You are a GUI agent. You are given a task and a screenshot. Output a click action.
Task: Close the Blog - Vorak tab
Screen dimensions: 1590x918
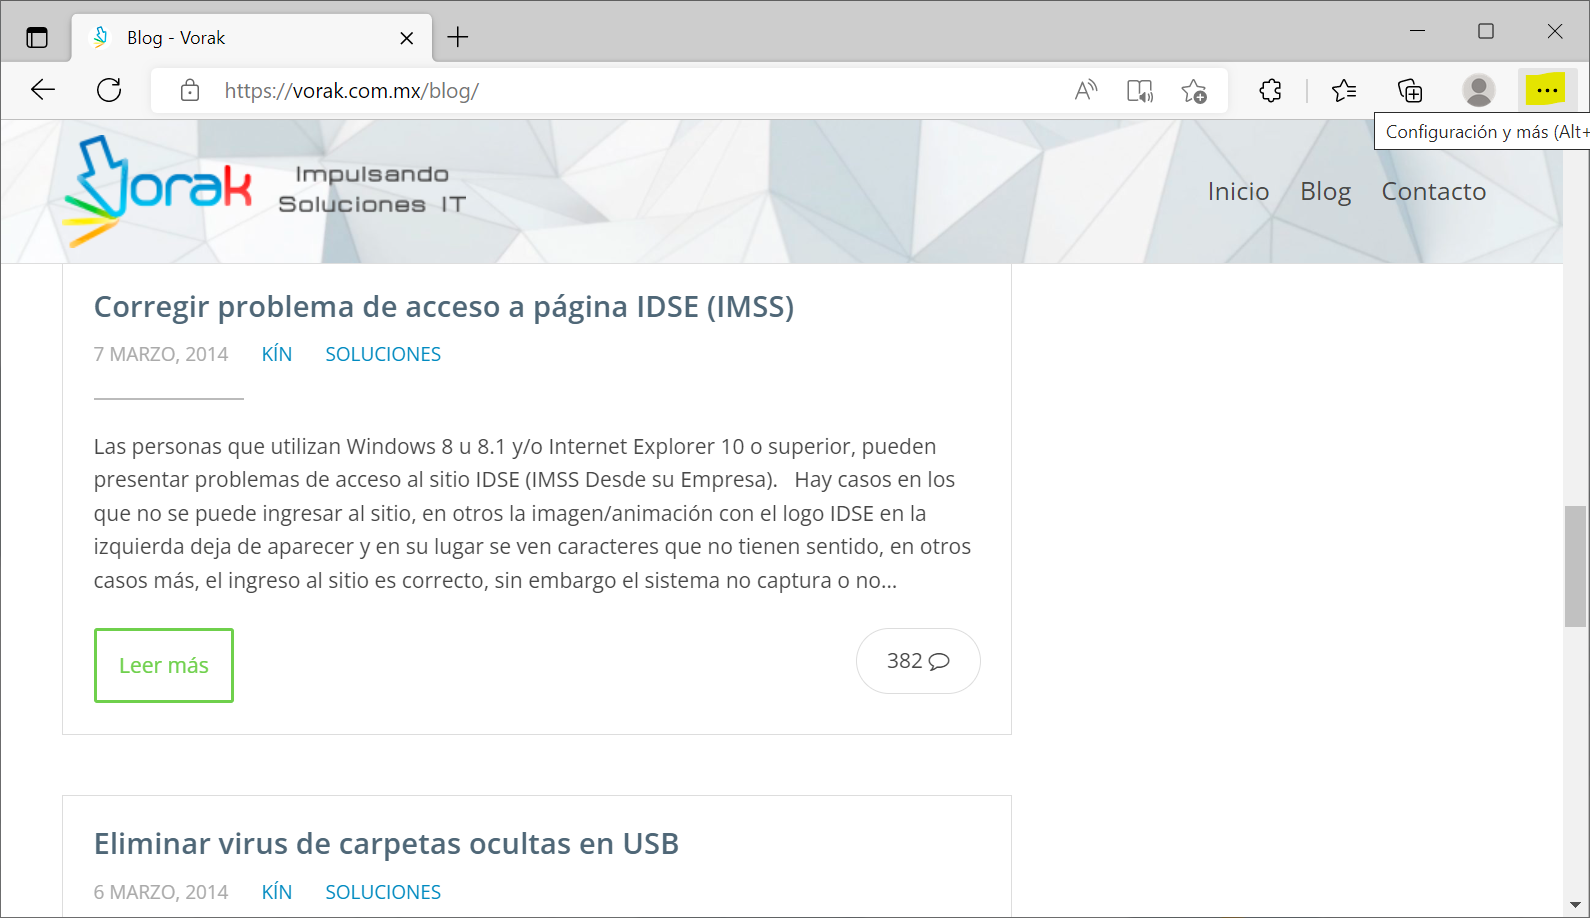click(407, 38)
